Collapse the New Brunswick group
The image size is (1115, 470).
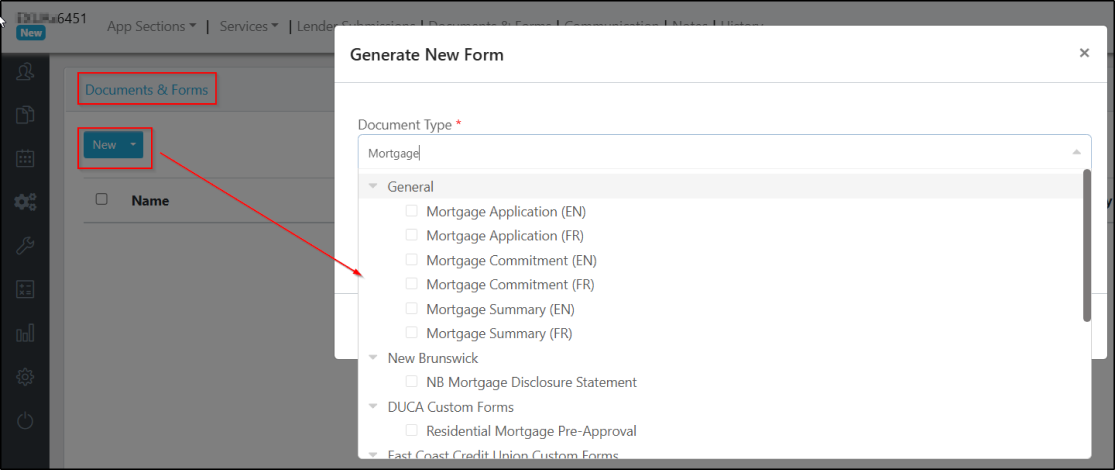[373, 358]
